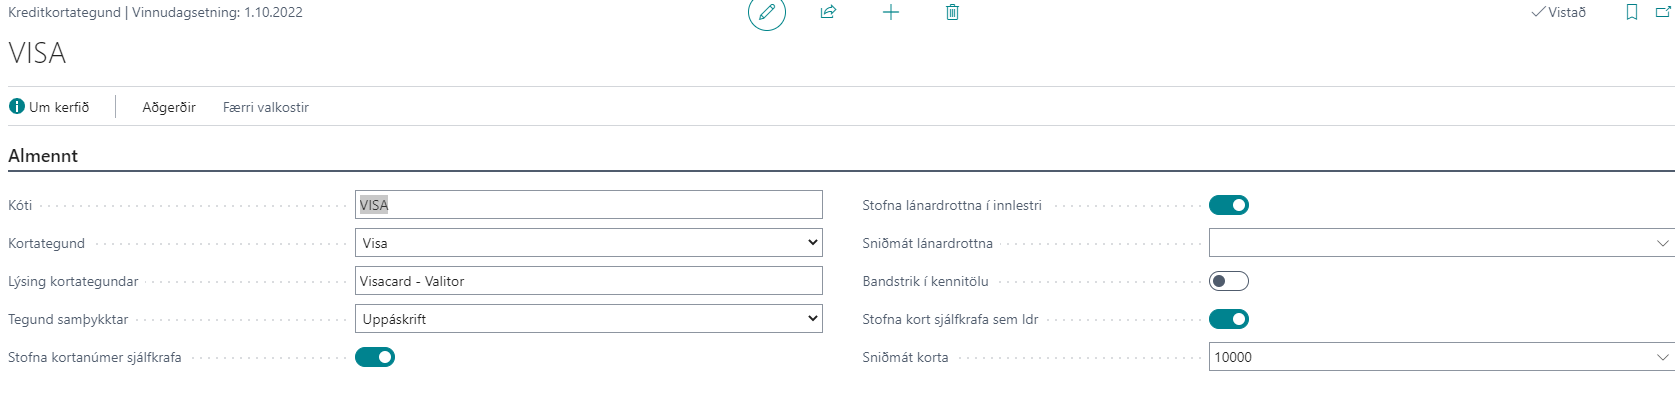
Task: Click the pencil edit icon
Action: (x=767, y=12)
